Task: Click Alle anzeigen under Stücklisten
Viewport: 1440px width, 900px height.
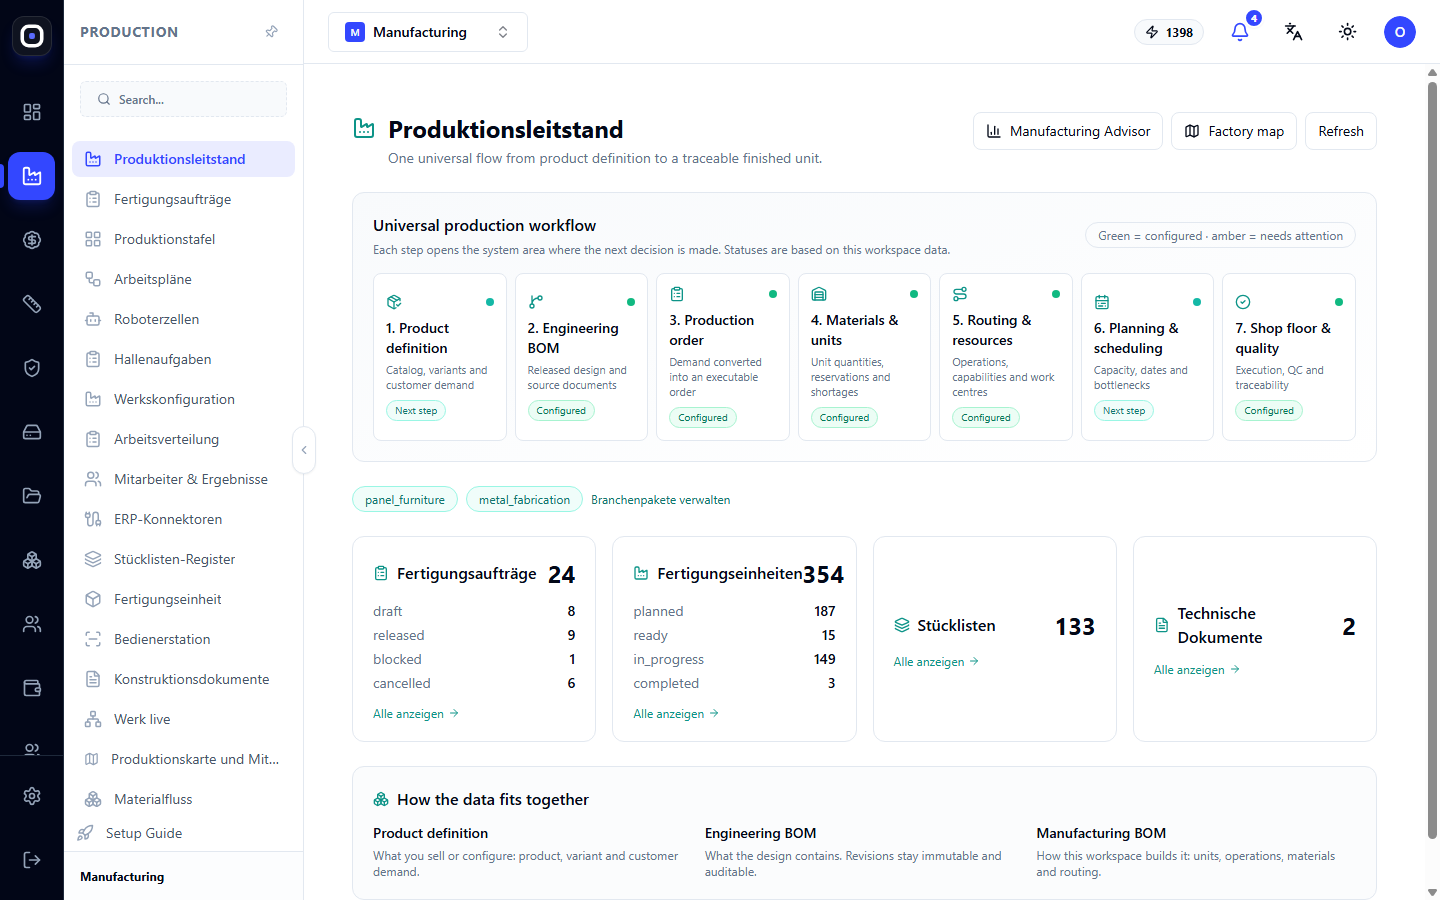Action: pyautogui.click(x=936, y=662)
